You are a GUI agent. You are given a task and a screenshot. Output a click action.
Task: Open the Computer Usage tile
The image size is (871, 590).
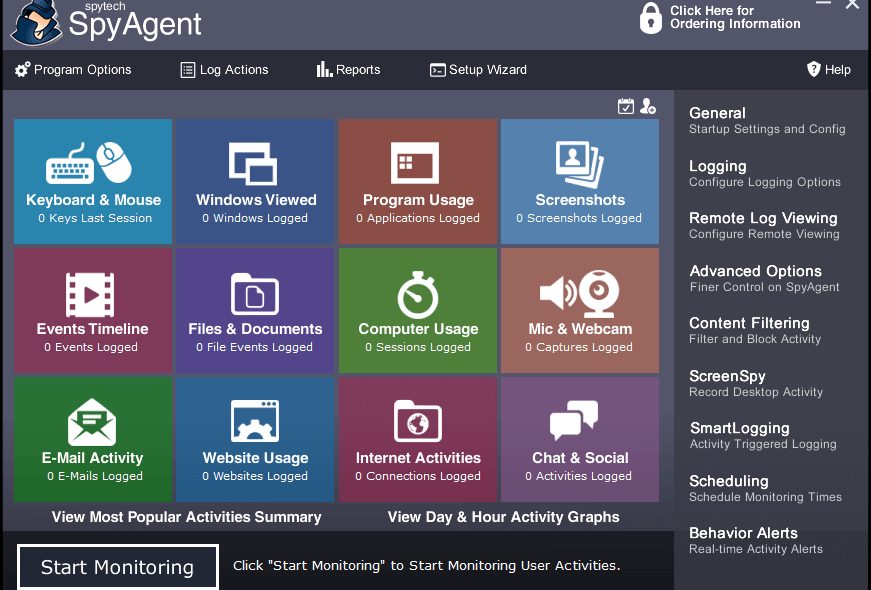coord(418,311)
